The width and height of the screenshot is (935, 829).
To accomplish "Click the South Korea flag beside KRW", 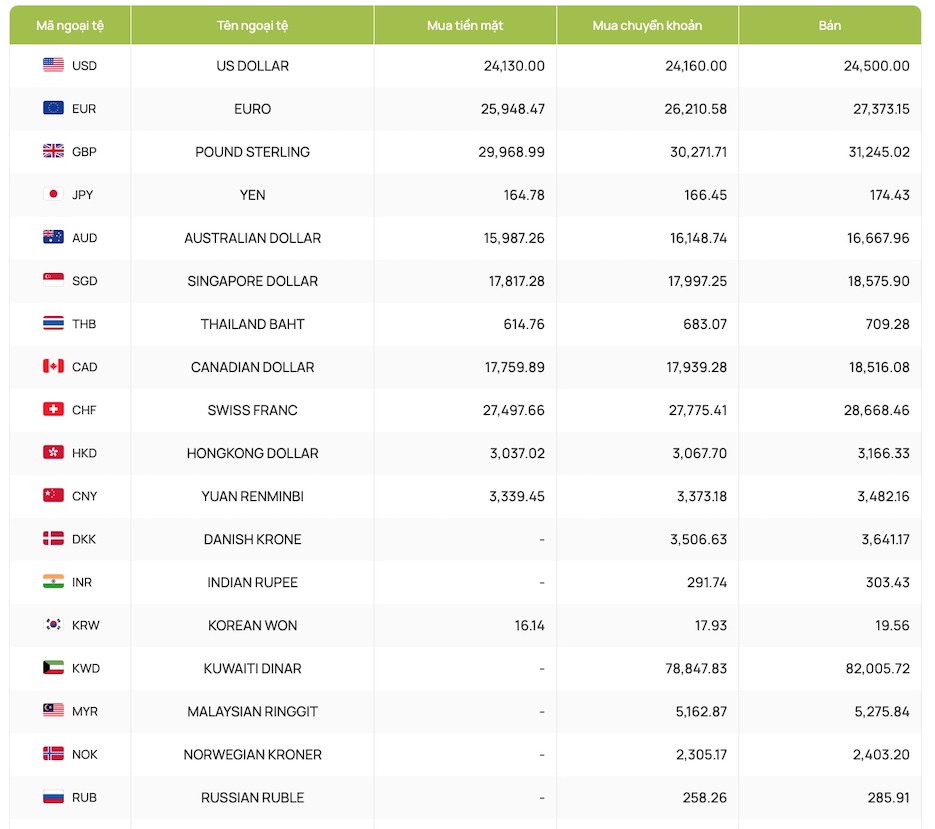I will point(53,625).
